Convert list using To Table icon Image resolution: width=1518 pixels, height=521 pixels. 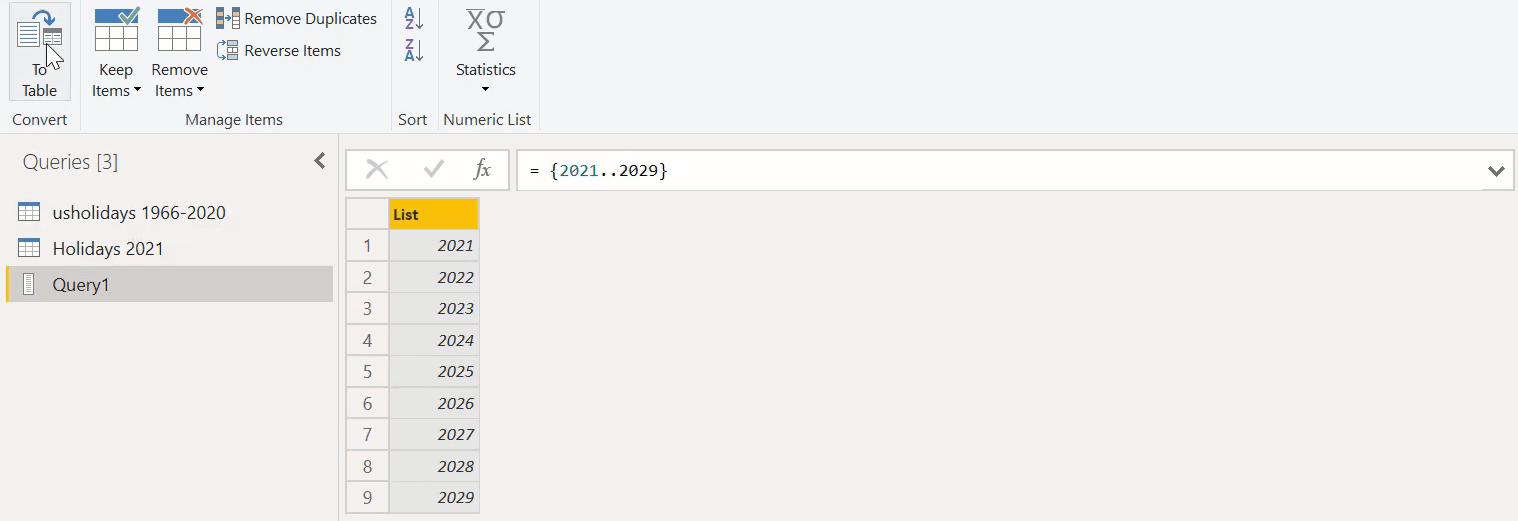(x=40, y=52)
